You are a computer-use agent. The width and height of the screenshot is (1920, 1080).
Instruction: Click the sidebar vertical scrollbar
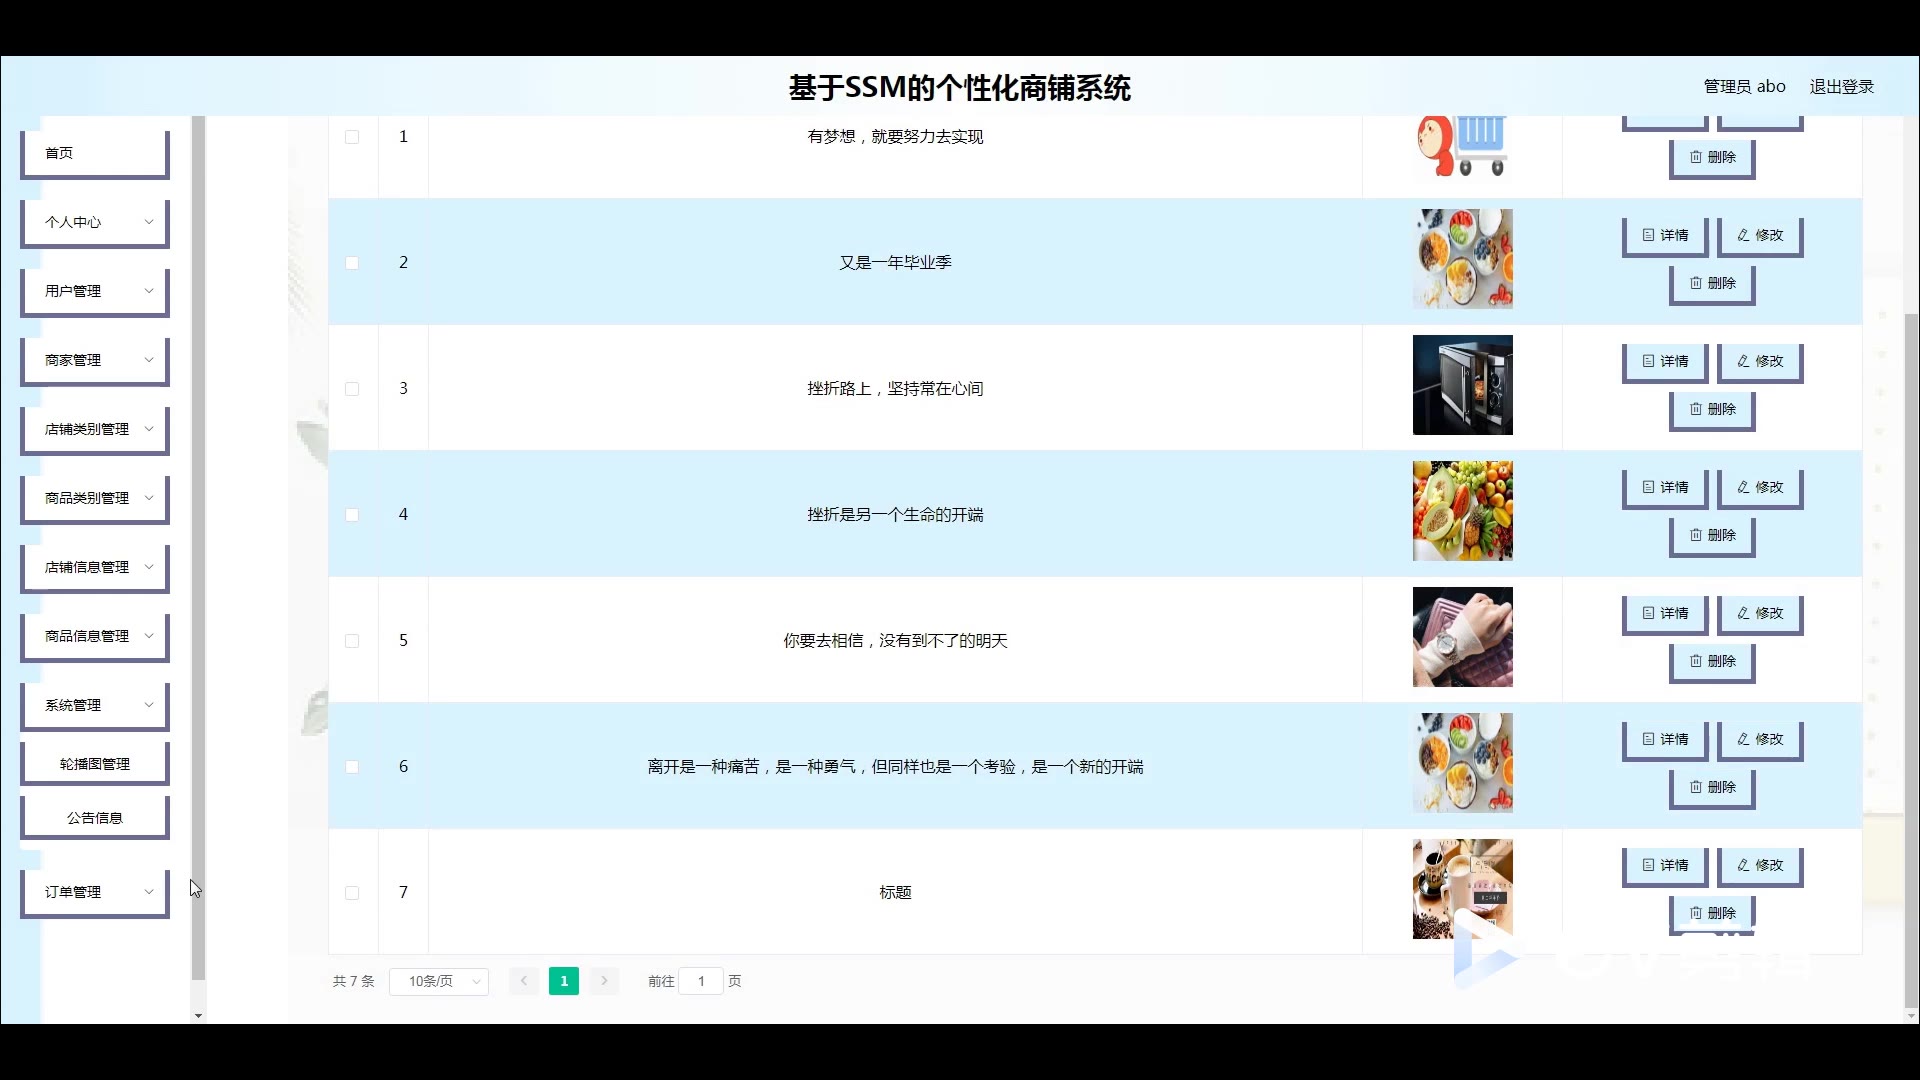tap(198, 550)
